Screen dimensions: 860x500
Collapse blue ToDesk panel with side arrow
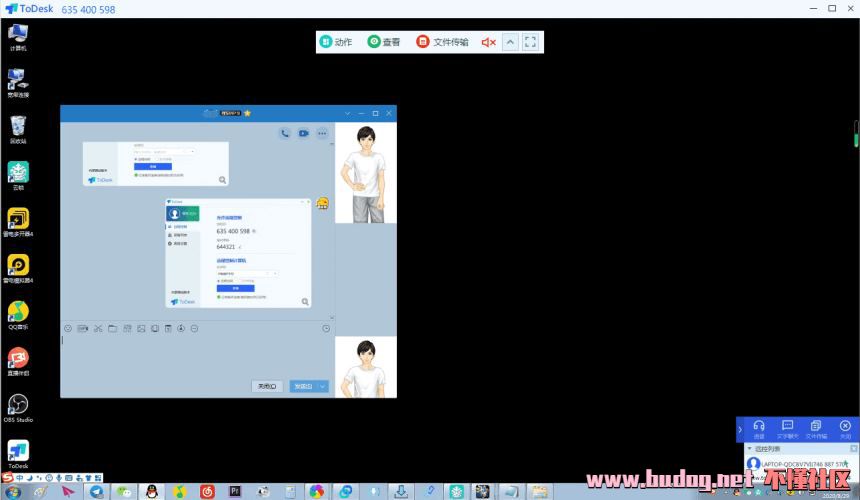pos(740,429)
